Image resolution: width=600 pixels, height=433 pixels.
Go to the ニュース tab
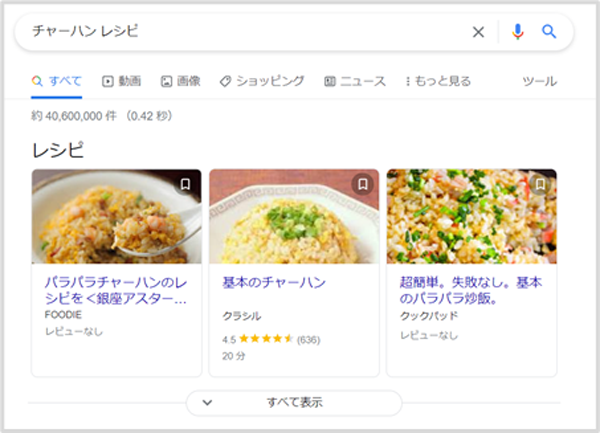[355, 81]
